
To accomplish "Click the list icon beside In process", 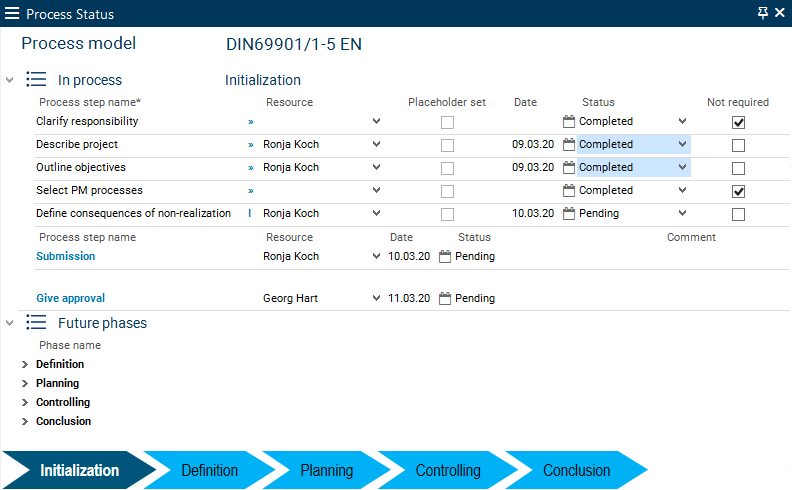I will [37, 80].
